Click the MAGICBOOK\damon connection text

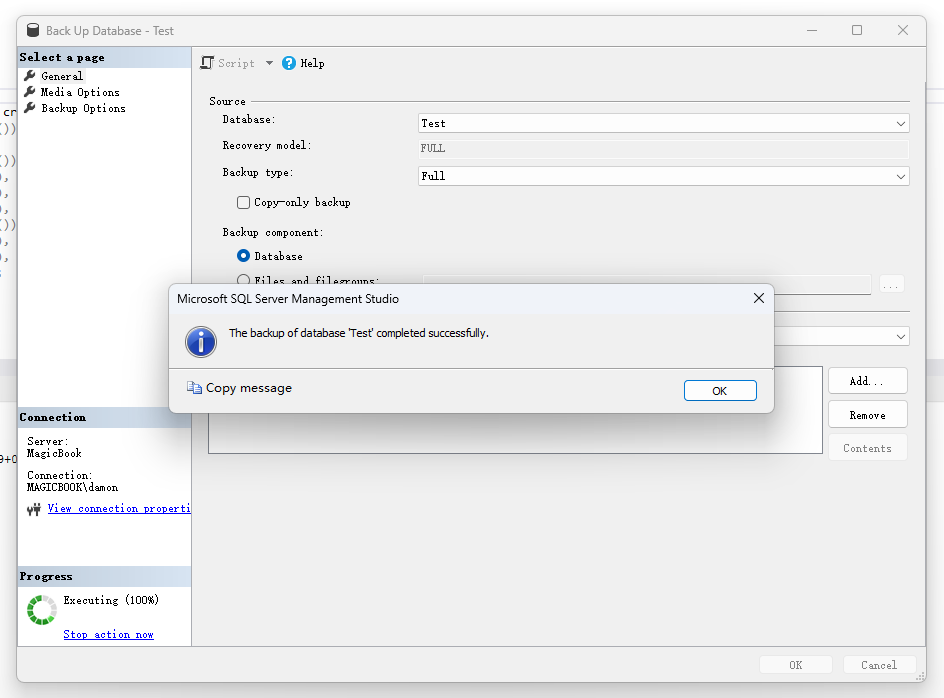(x=72, y=487)
